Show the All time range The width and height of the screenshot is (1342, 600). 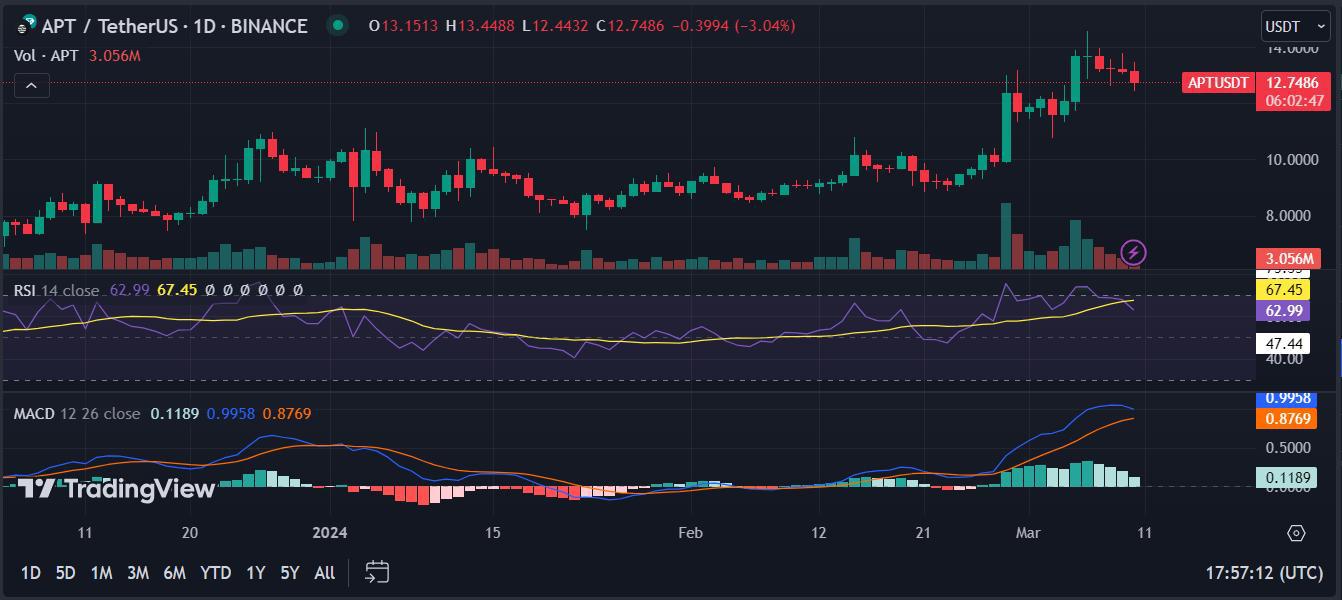tap(324, 573)
